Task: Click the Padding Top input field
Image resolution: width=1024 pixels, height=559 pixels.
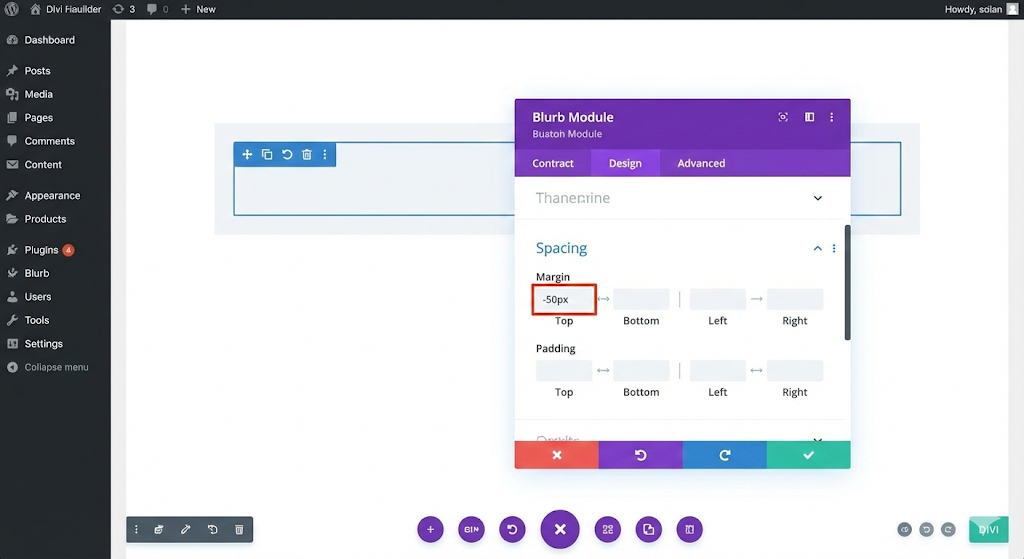Action: (x=564, y=370)
